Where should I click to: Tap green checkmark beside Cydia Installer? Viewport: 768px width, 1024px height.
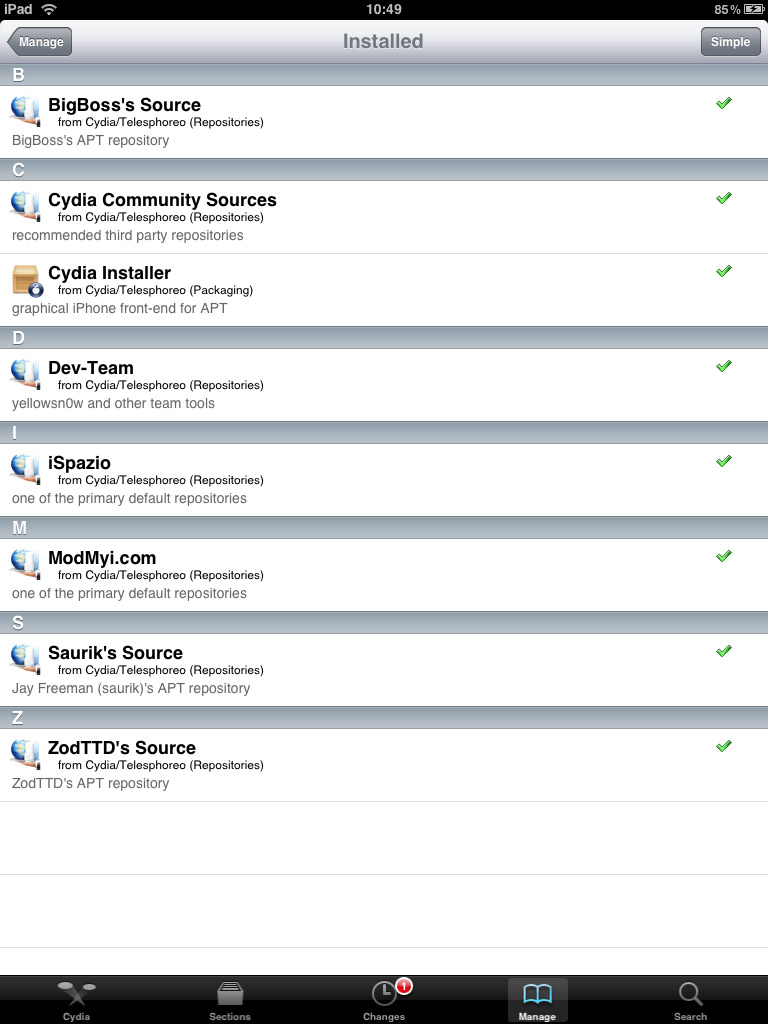click(724, 271)
